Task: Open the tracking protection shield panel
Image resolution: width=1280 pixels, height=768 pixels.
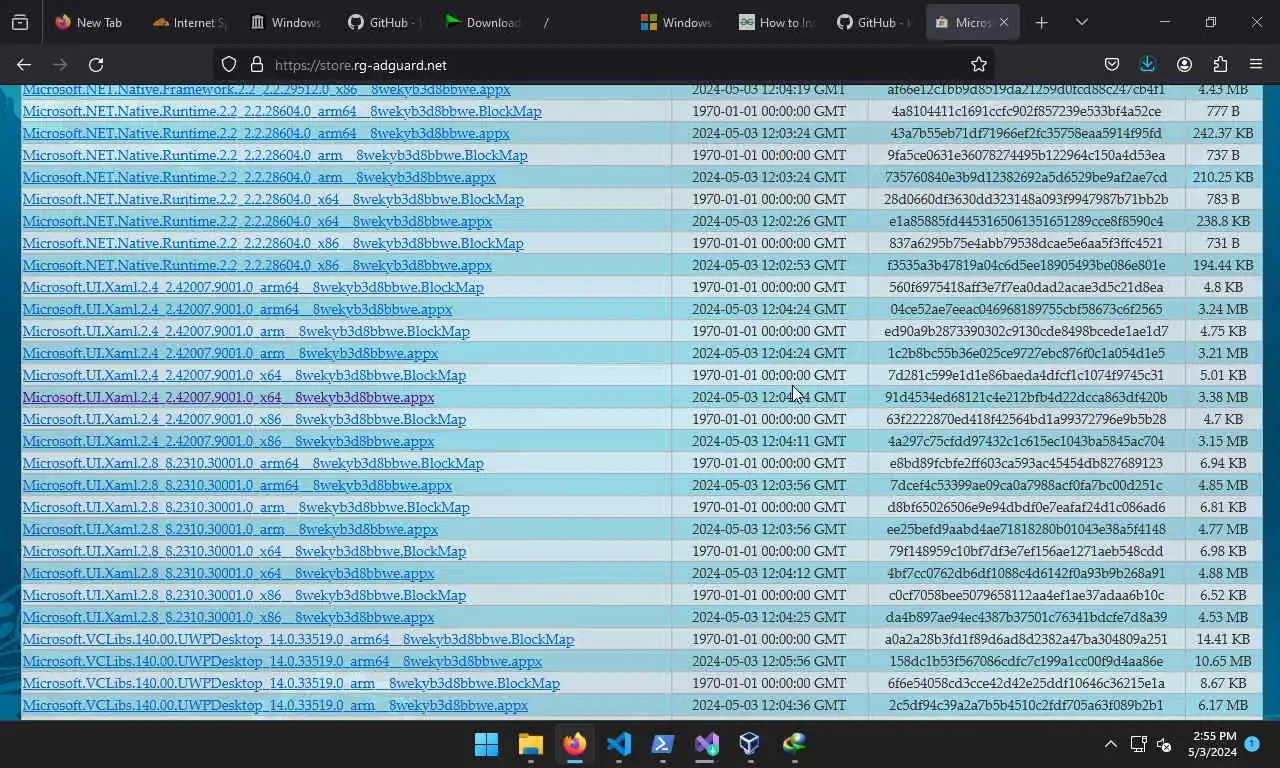Action: [229, 65]
